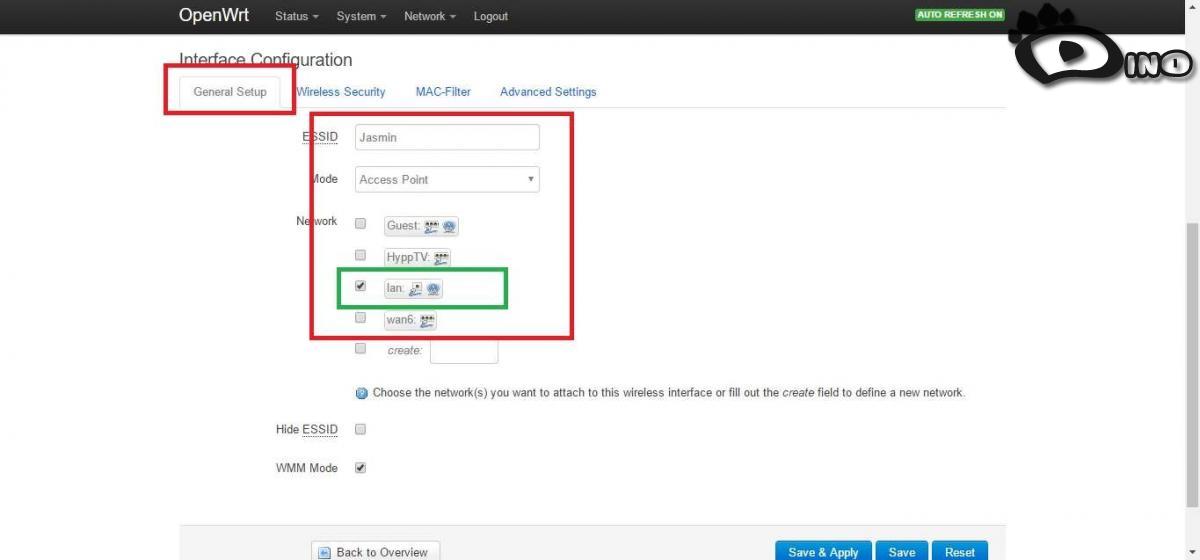This screenshot has width=1200, height=560.
Task: Click the Save & Apply button
Action: pyautogui.click(x=823, y=552)
